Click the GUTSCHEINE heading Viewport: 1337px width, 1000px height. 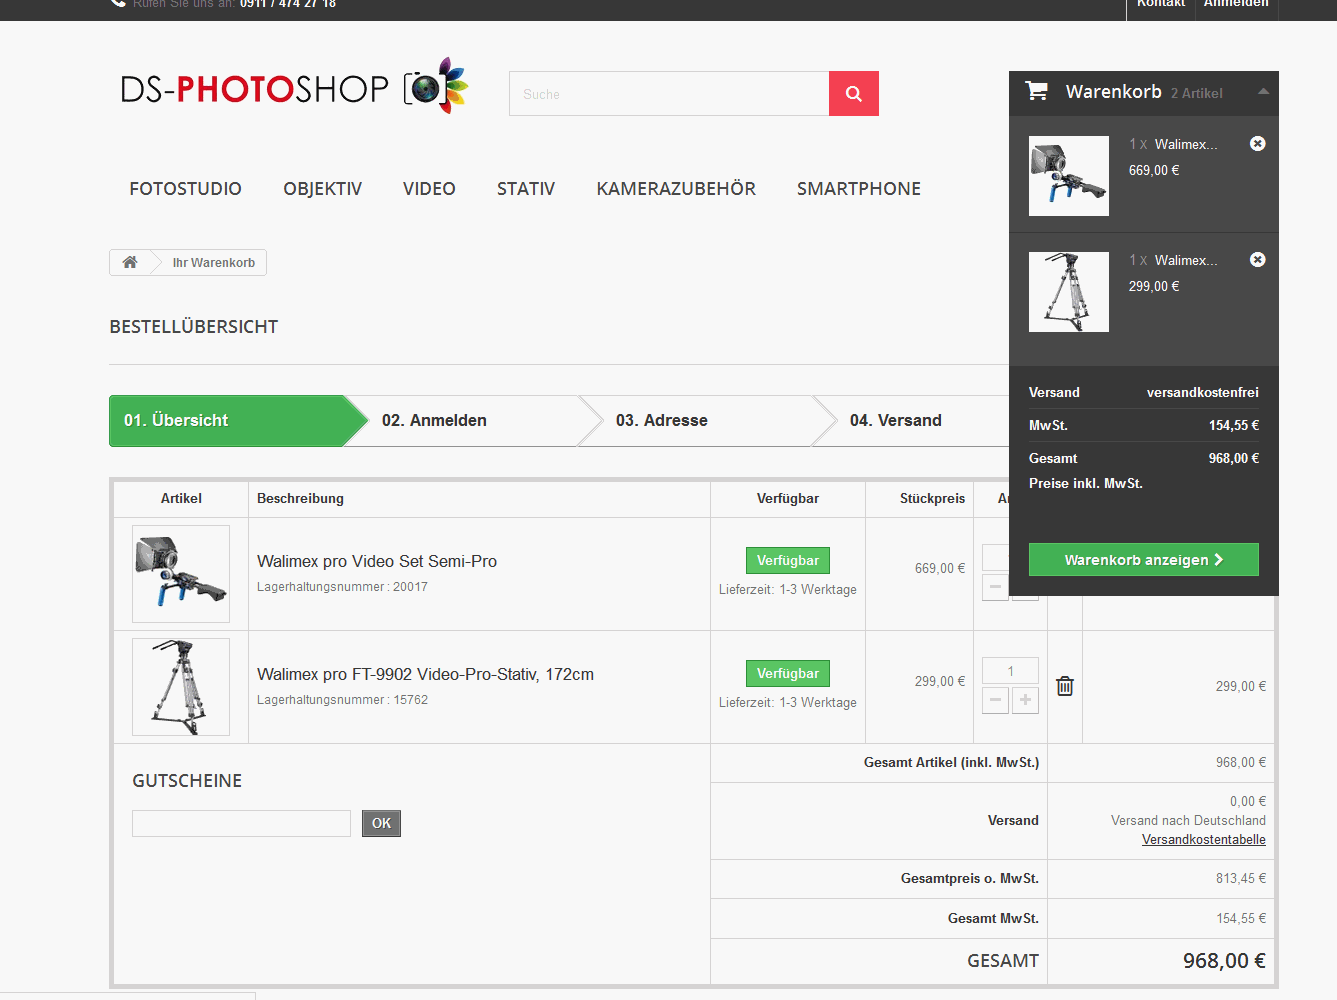click(187, 781)
